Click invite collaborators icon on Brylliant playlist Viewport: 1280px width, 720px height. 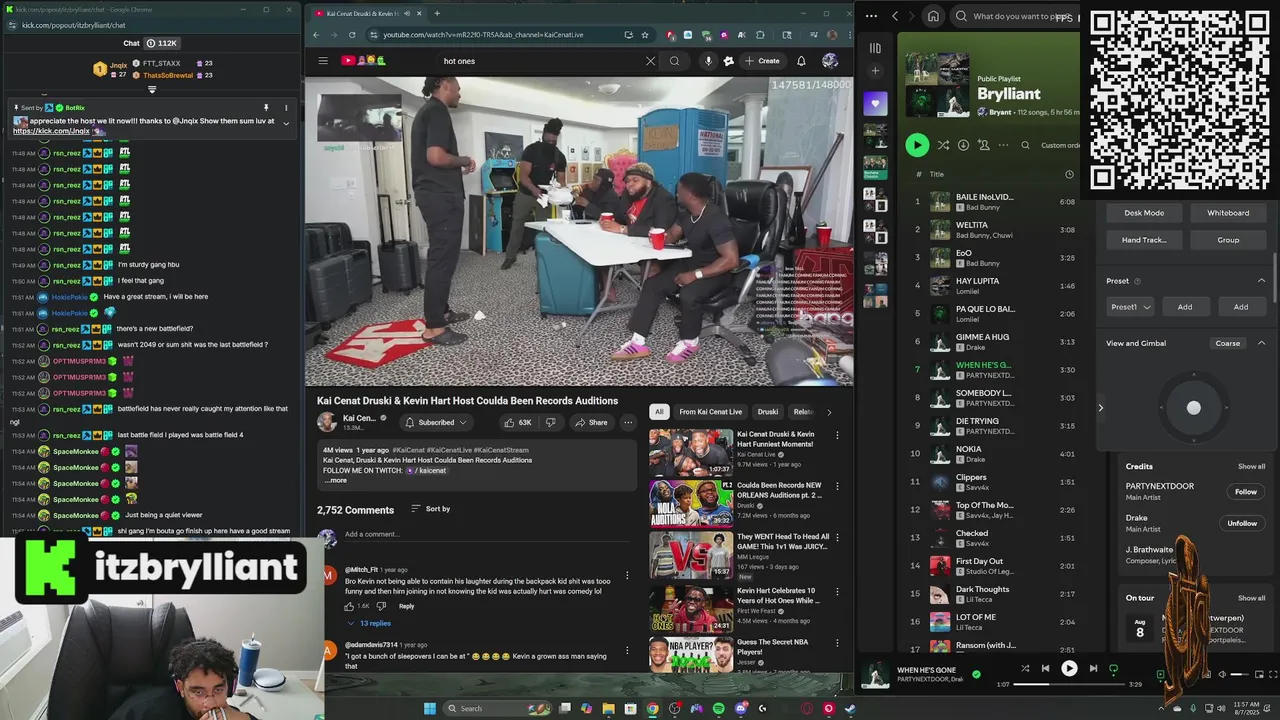983,145
